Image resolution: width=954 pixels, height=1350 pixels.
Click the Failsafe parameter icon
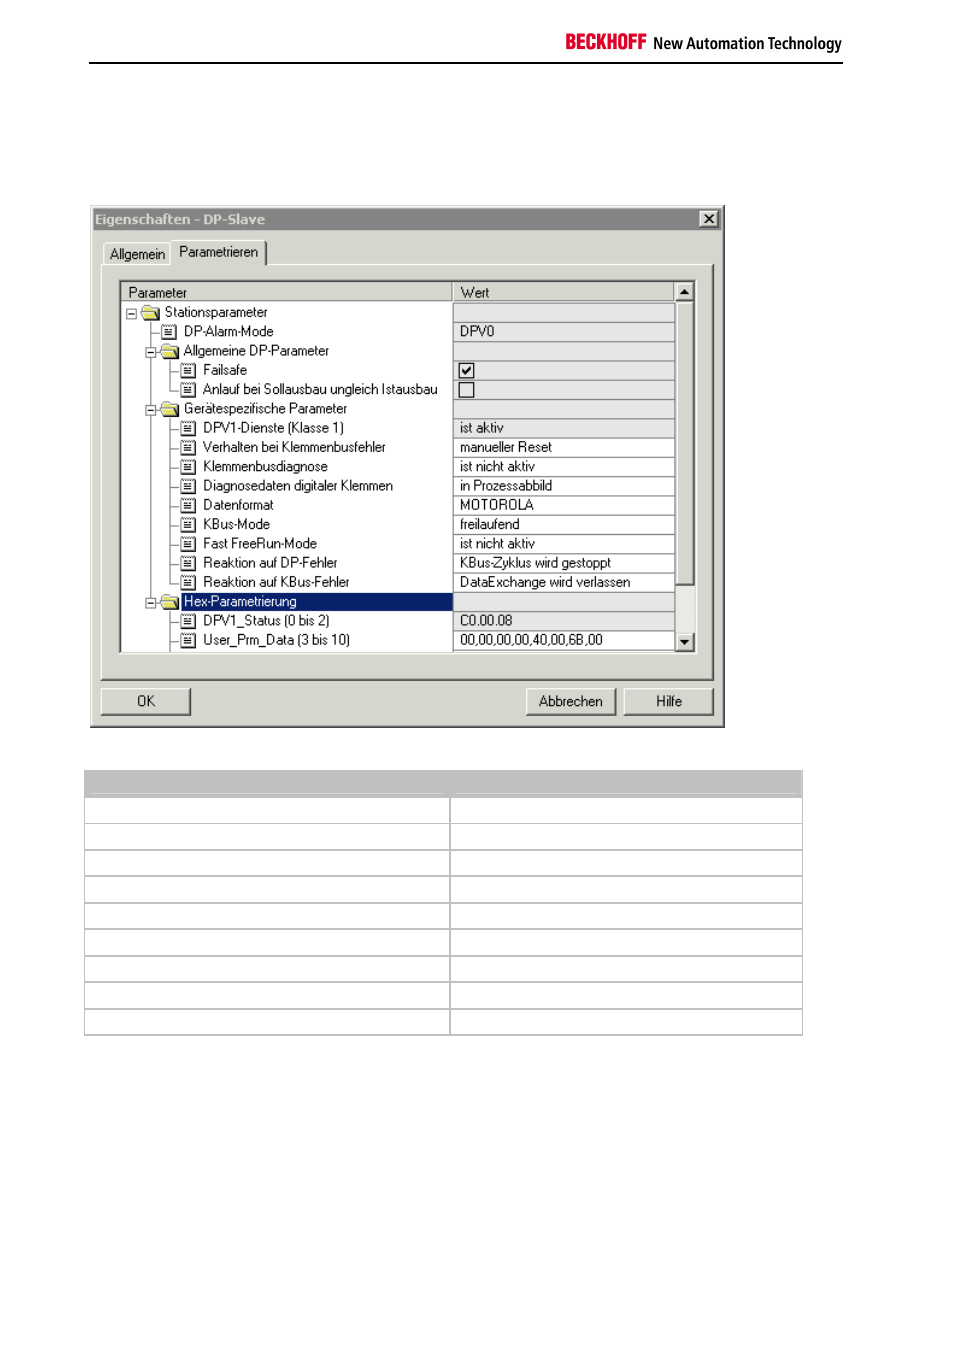coord(188,370)
